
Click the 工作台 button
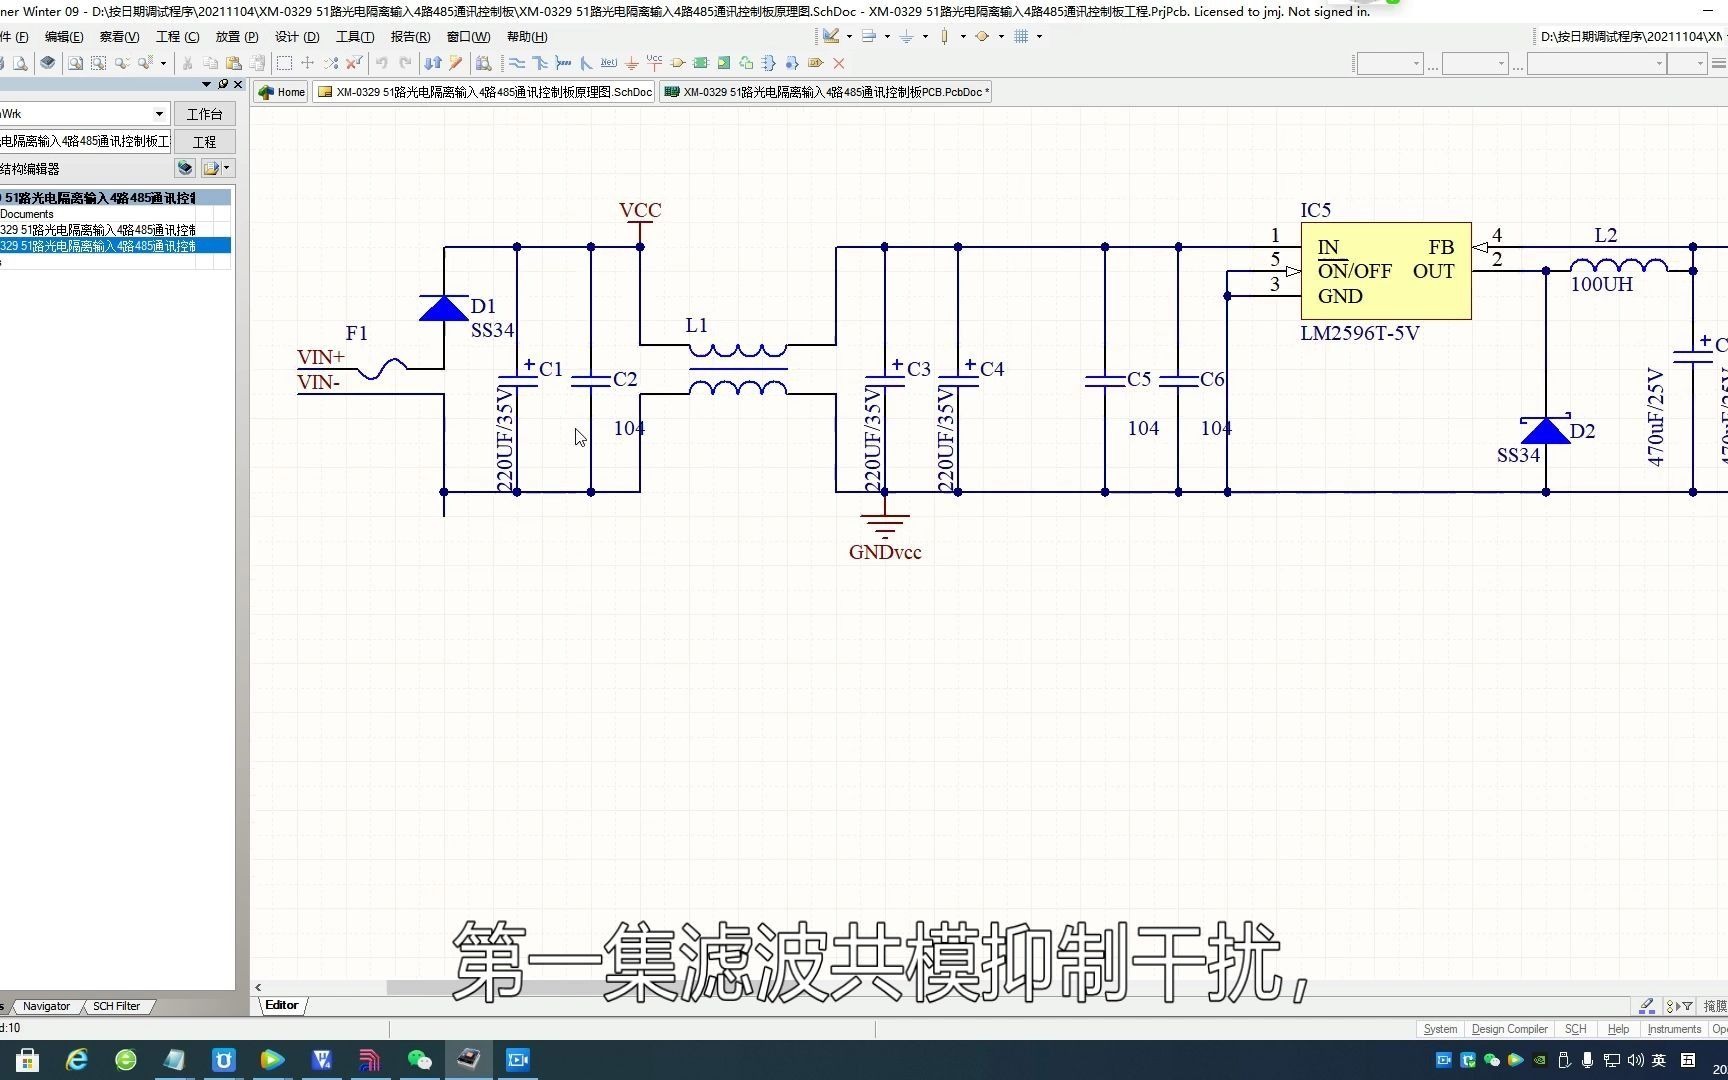pos(204,114)
